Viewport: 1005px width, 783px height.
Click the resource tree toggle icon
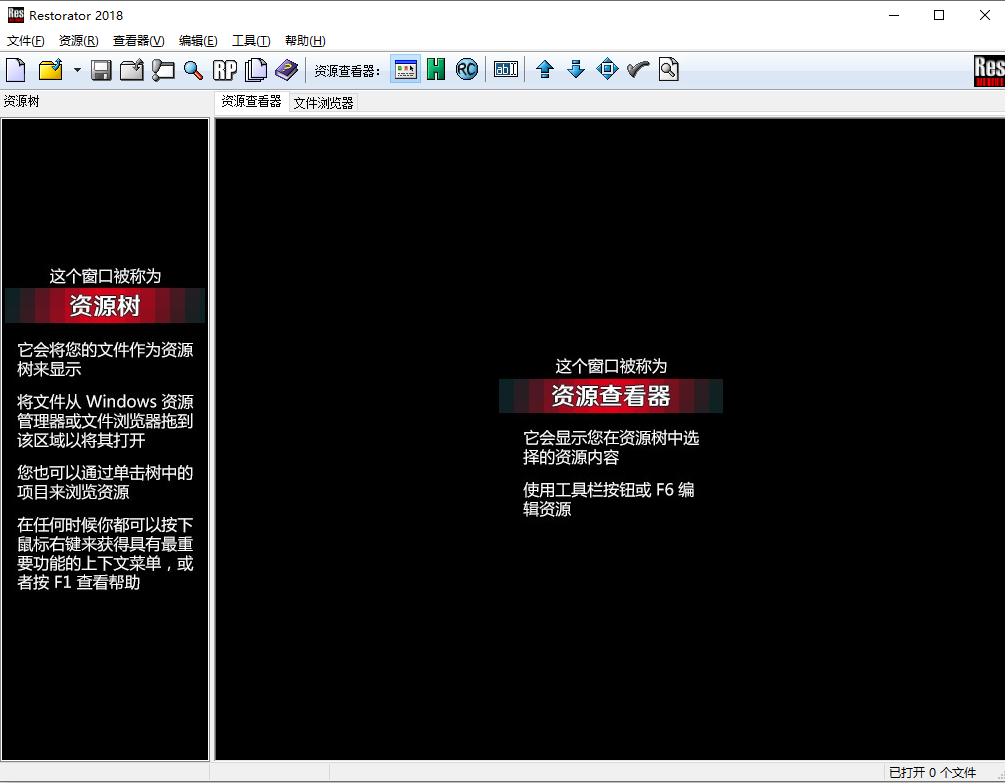click(x=163, y=70)
